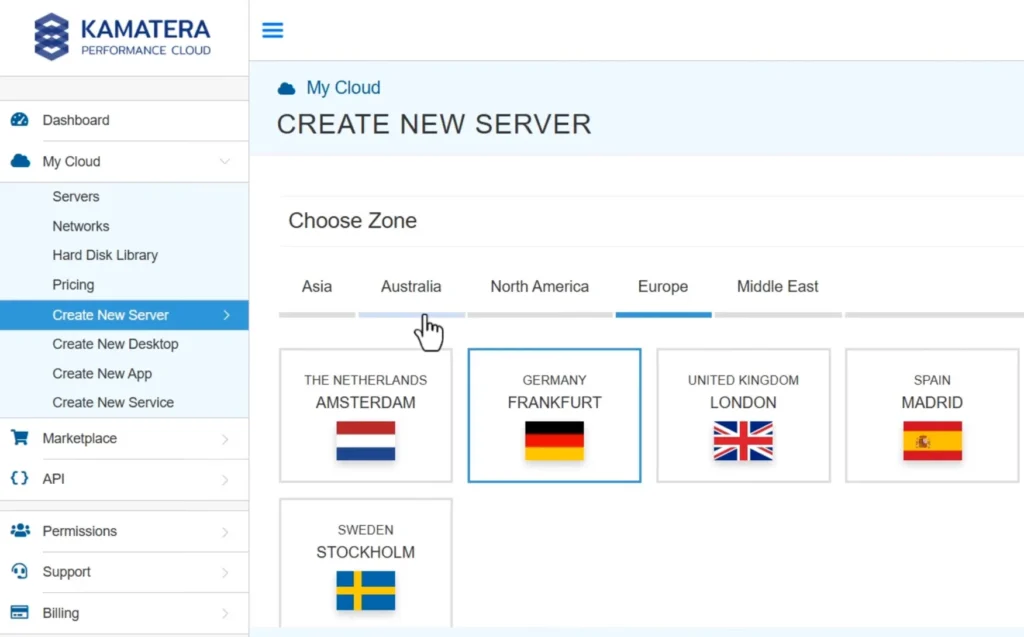Switch to the Asia zone tab
The image size is (1024, 637).
click(x=316, y=286)
